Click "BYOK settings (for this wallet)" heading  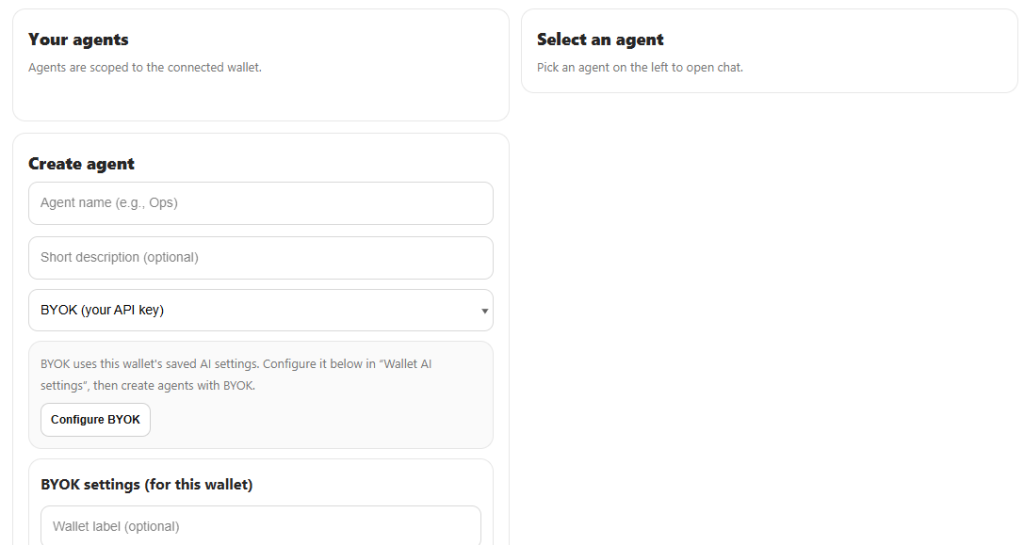coord(147,485)
